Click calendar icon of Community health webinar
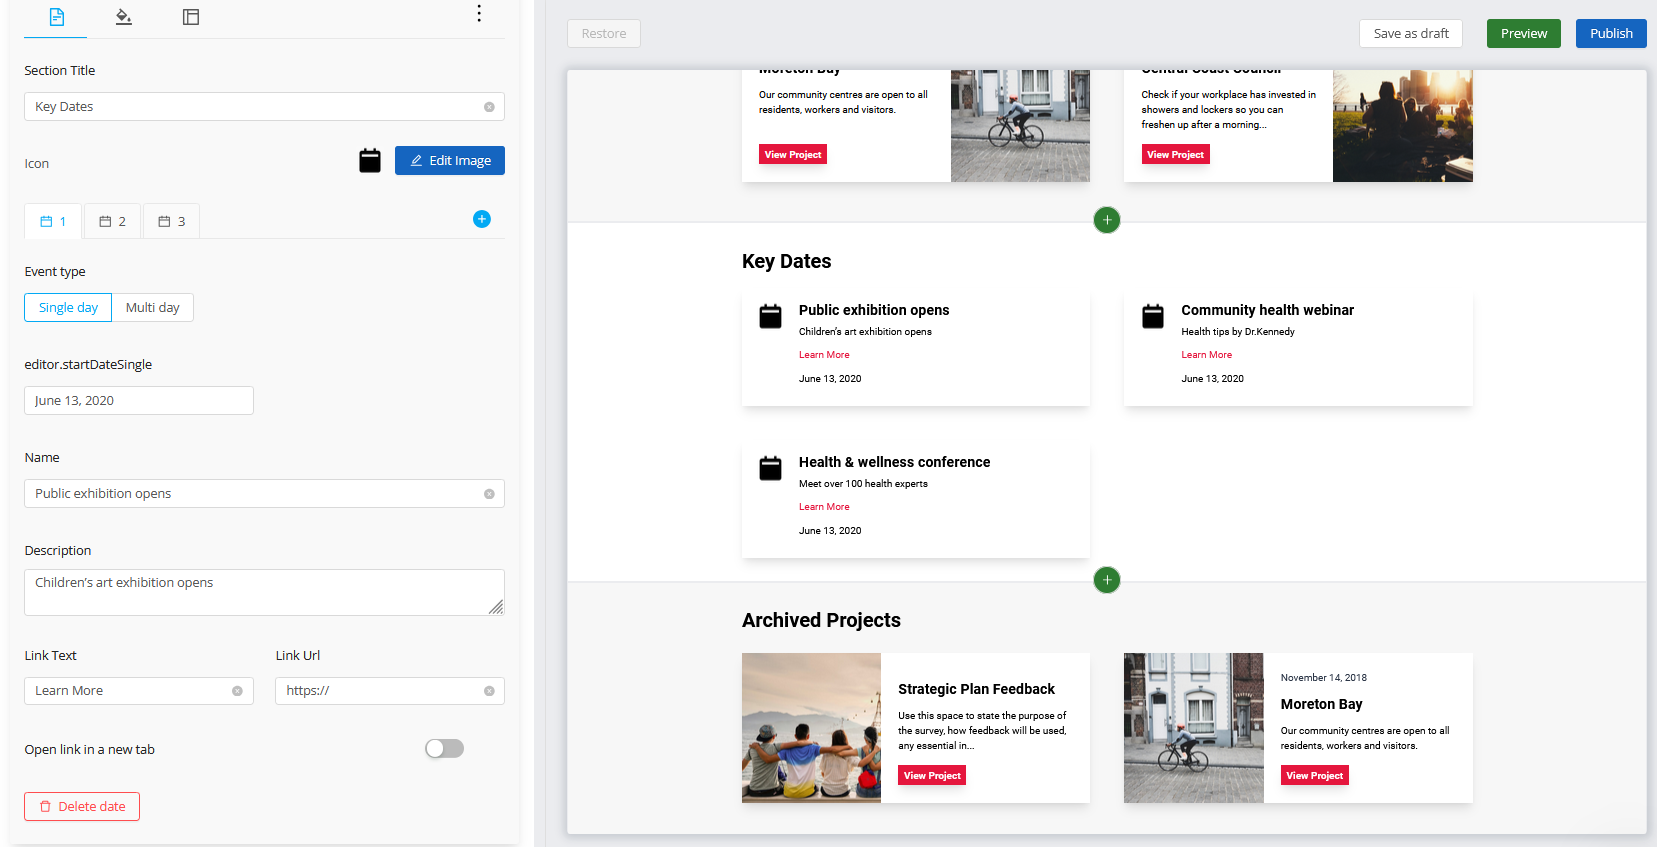Image resolution: width=1657 pixels, height=847 pixels. pyautogui.click(x=1153, y=316)
